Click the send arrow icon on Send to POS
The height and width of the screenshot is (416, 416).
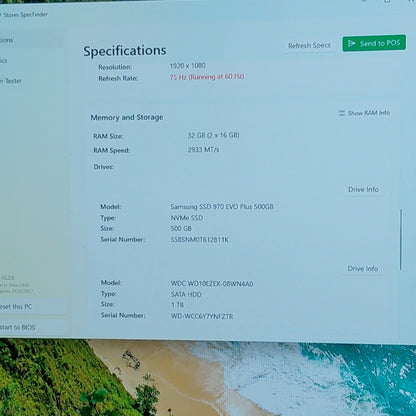click(x=351, y=43)
